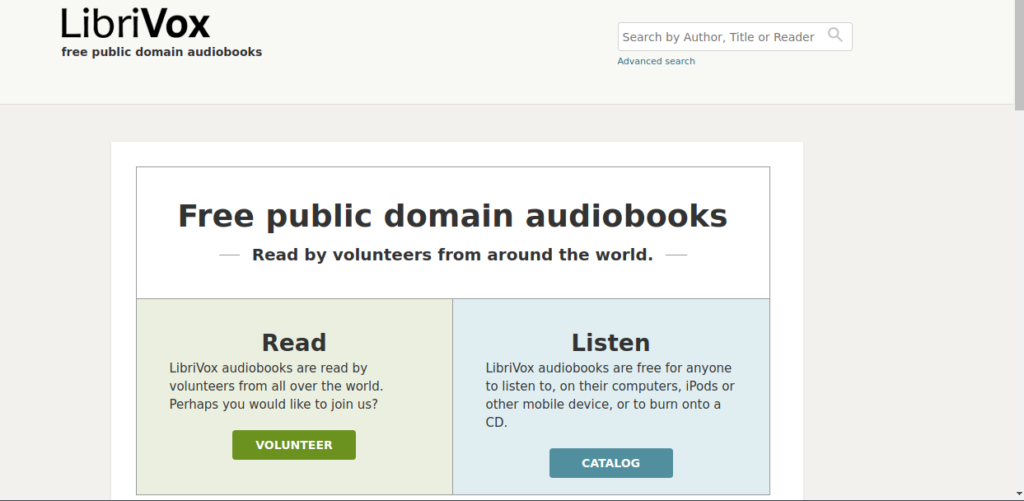
Task: Open the Advanced search link
Action: pos(656,61)
